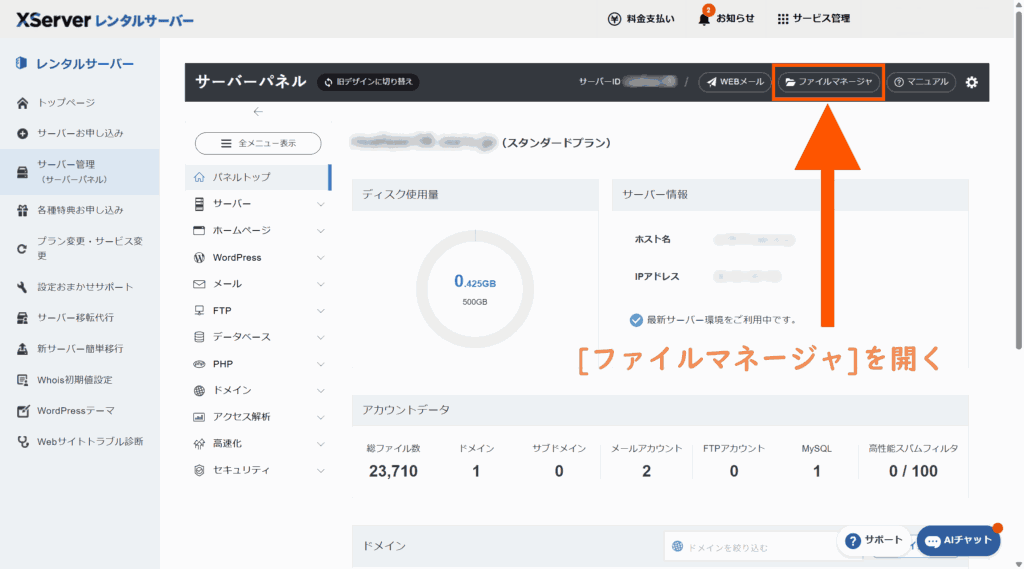Open the ファイルマネージャ button
This screenshot has width=1024, height=569.
(x=829, y=82)
